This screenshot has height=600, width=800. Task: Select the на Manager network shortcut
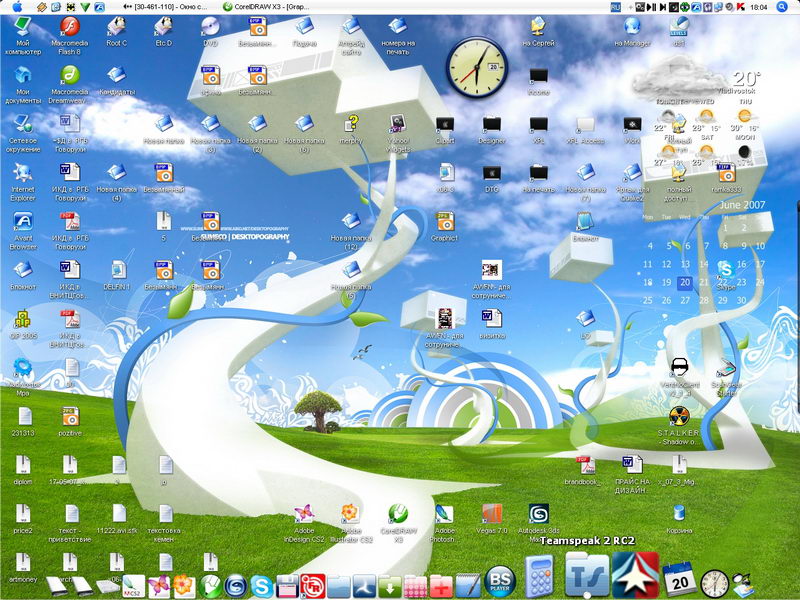(632, 32)
